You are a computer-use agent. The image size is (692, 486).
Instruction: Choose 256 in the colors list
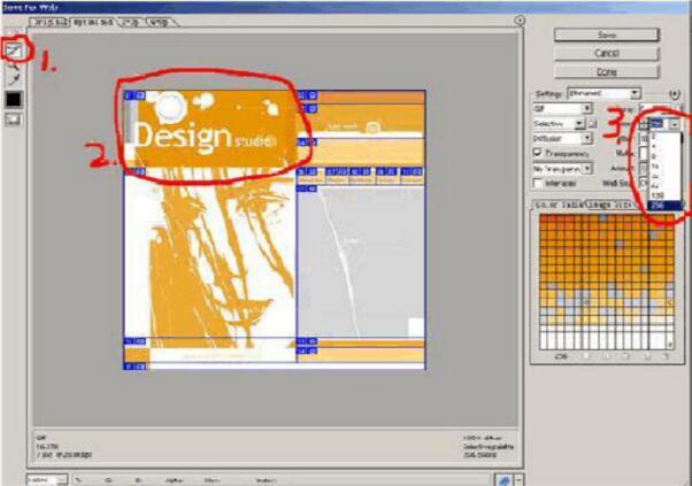click(x=659, y=205)
